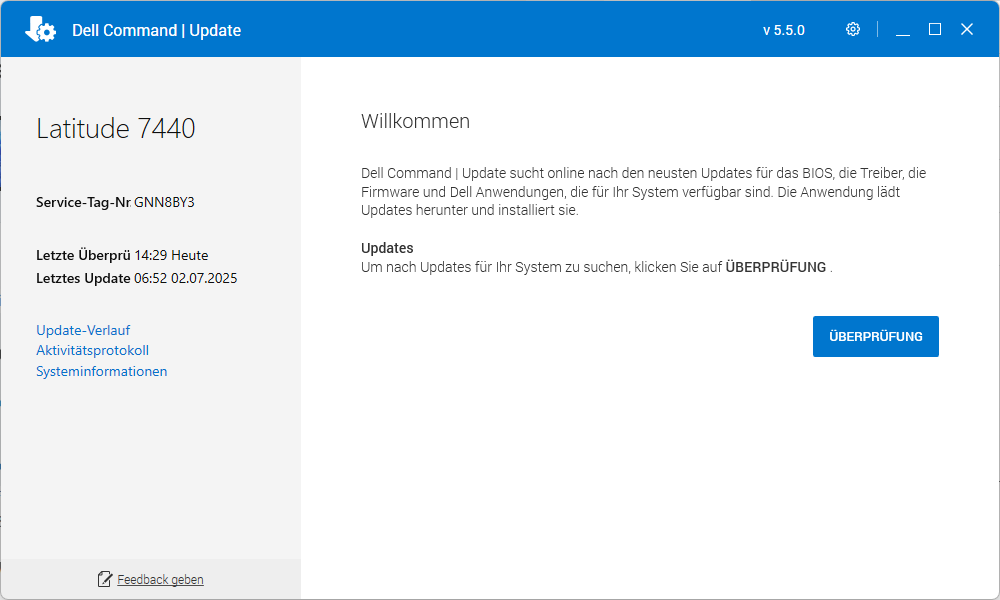Click the last check time 14:29 Heute

pos(171,255)
